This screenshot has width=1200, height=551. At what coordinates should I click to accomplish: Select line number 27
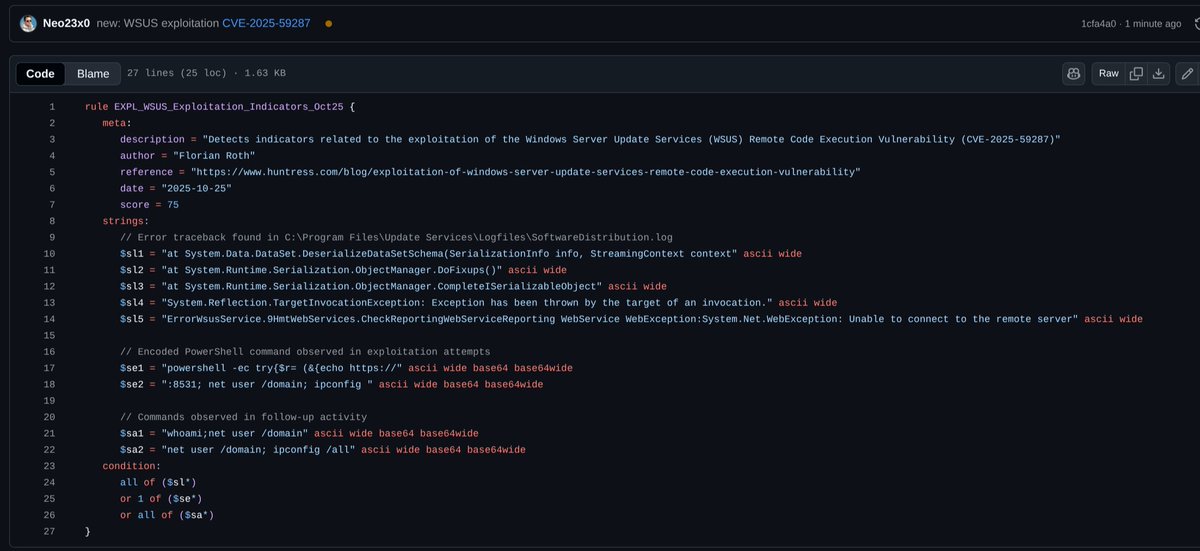coord(49,531)
